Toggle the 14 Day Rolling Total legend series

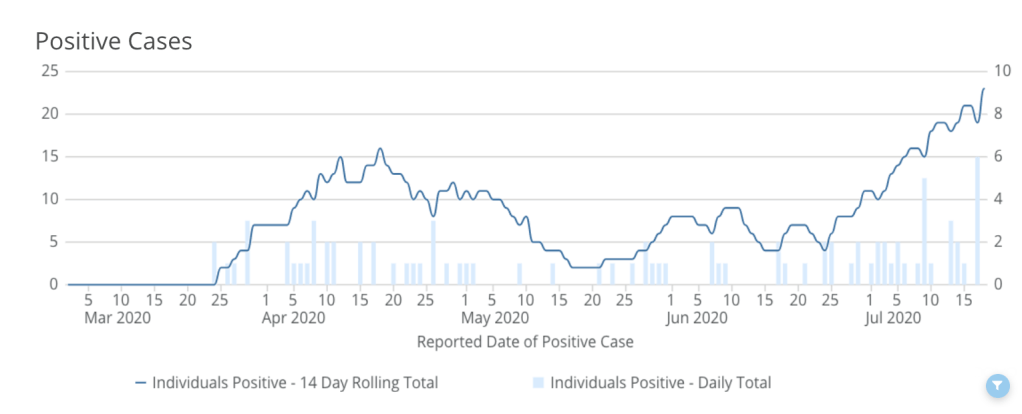click(295, 382)
